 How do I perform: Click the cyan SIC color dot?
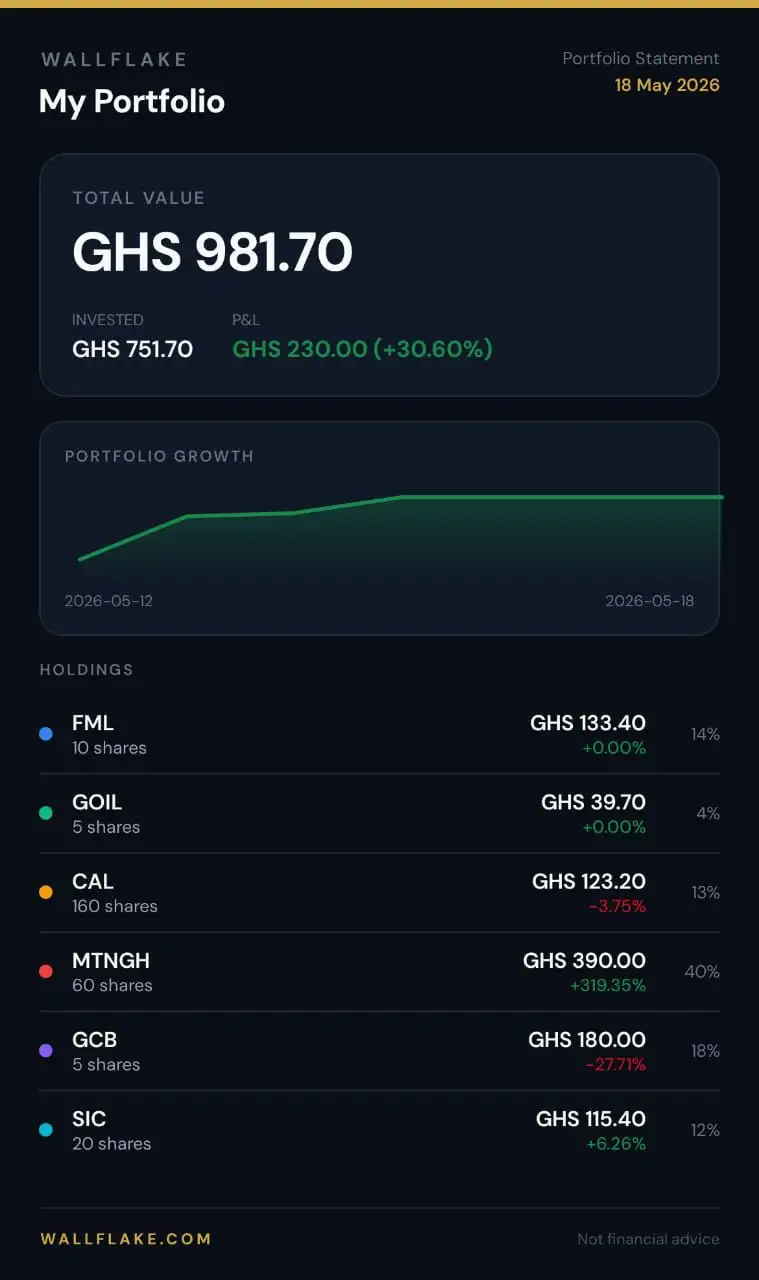[45, 1130]
